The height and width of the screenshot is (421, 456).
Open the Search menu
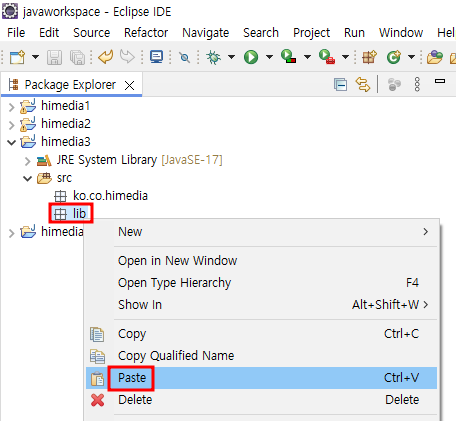coord(261,33)
